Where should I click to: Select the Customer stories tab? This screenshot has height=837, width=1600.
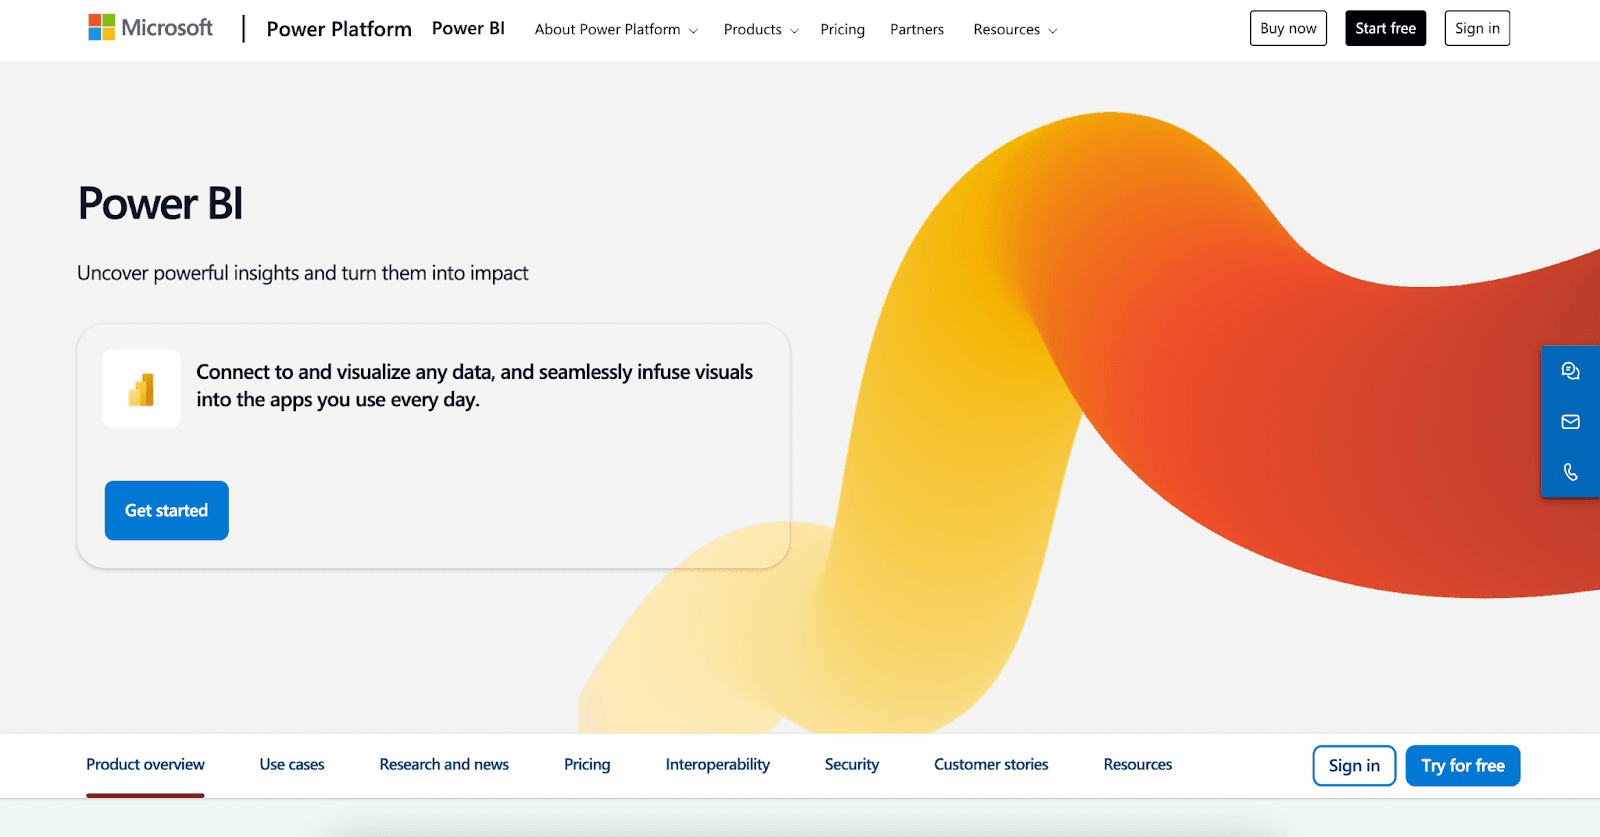tap(991, 765)
